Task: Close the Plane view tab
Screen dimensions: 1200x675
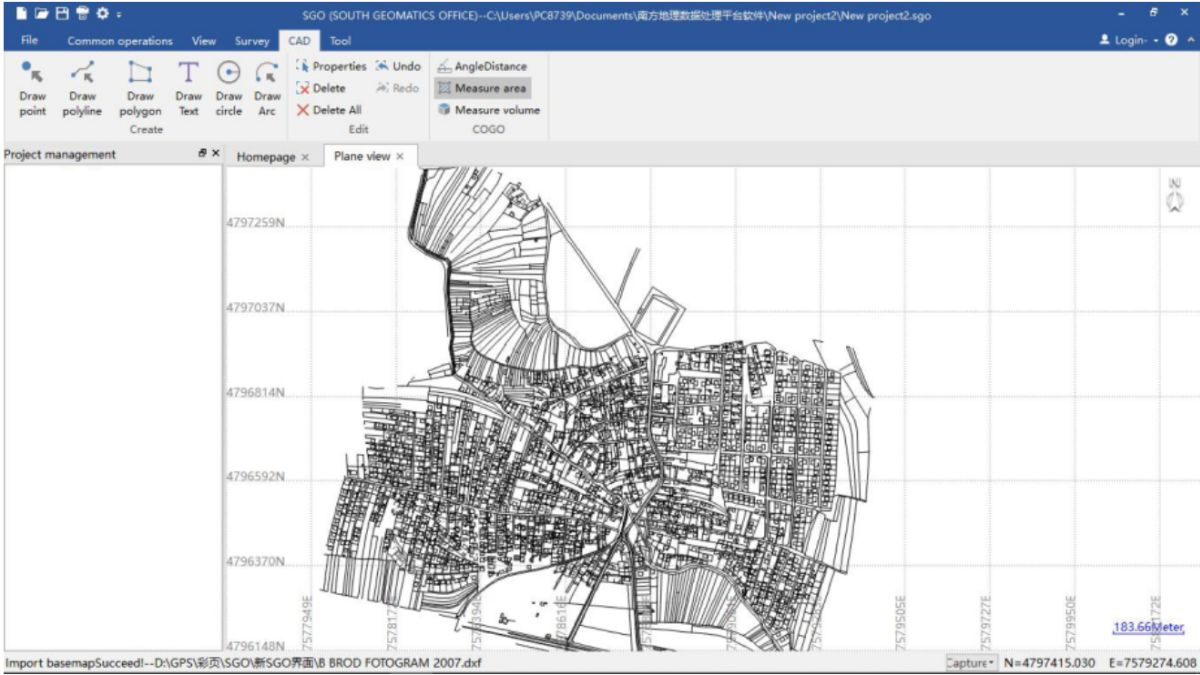Action: tap(400, 157)
